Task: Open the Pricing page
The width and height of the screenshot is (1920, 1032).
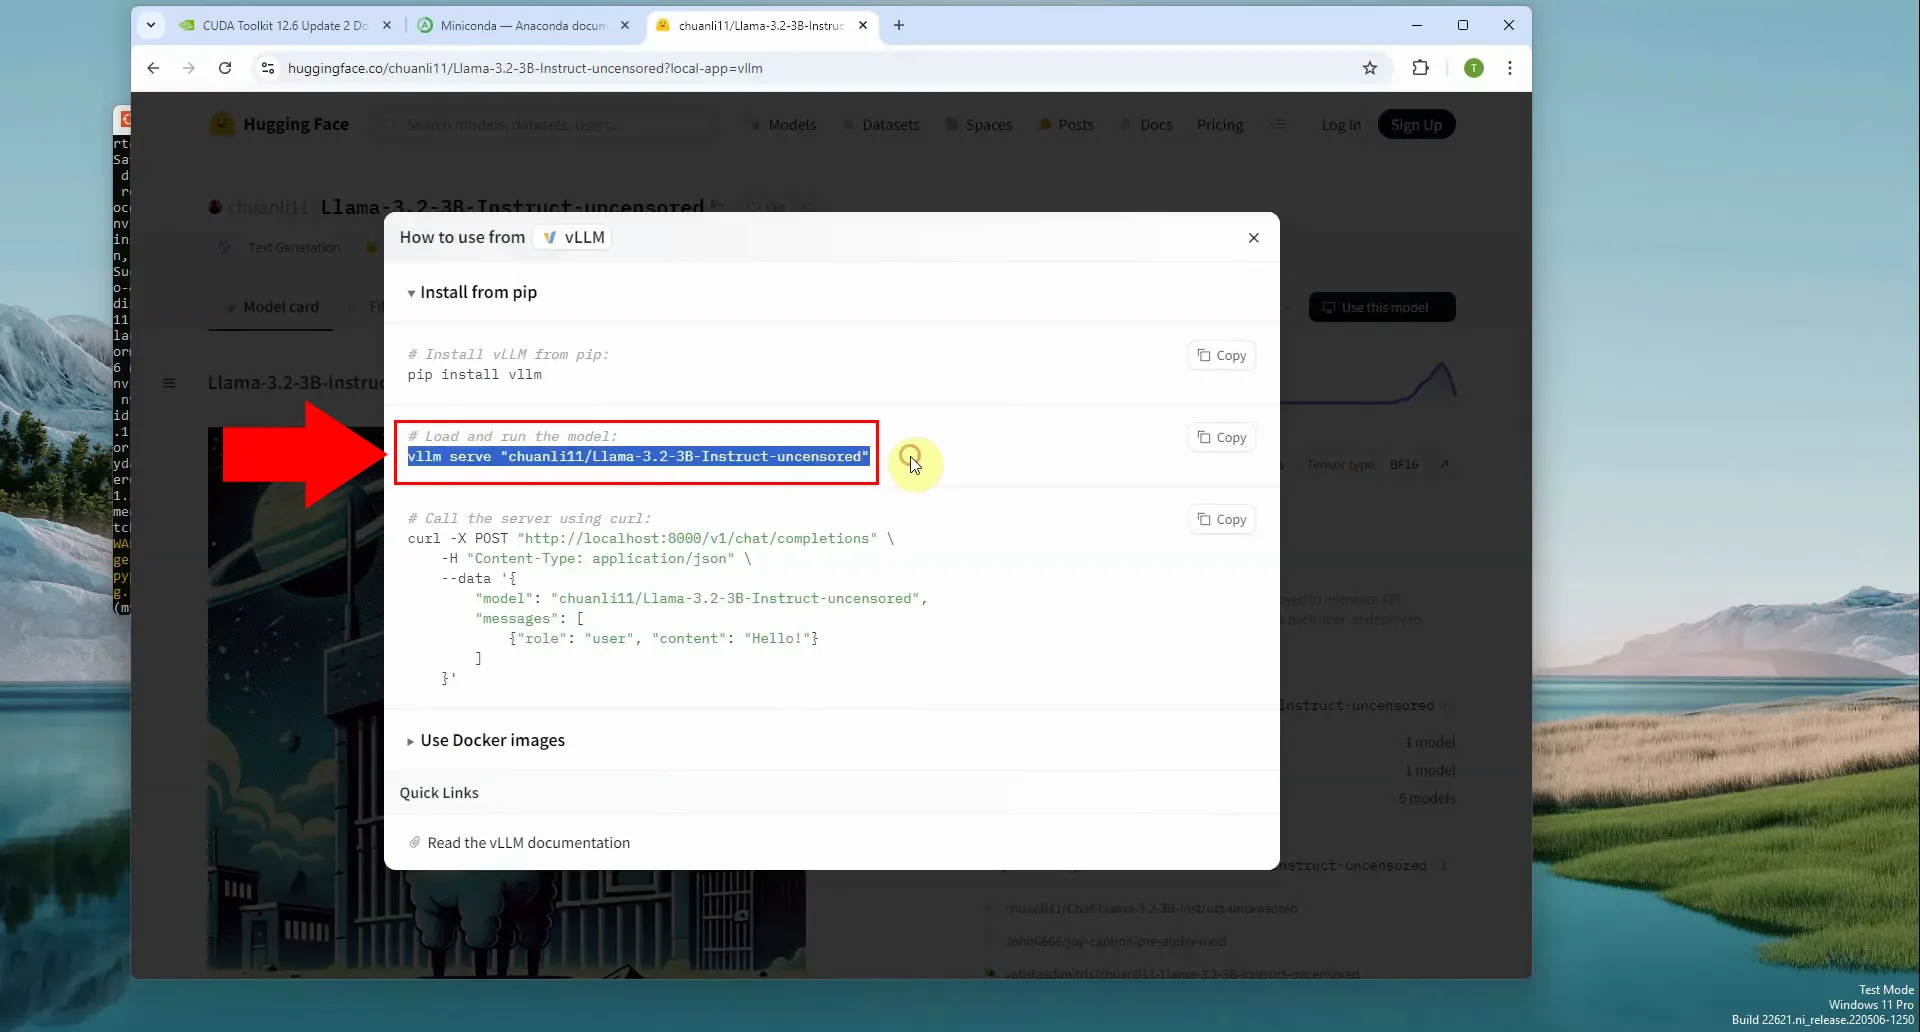Action: (x=1220, y=125)
